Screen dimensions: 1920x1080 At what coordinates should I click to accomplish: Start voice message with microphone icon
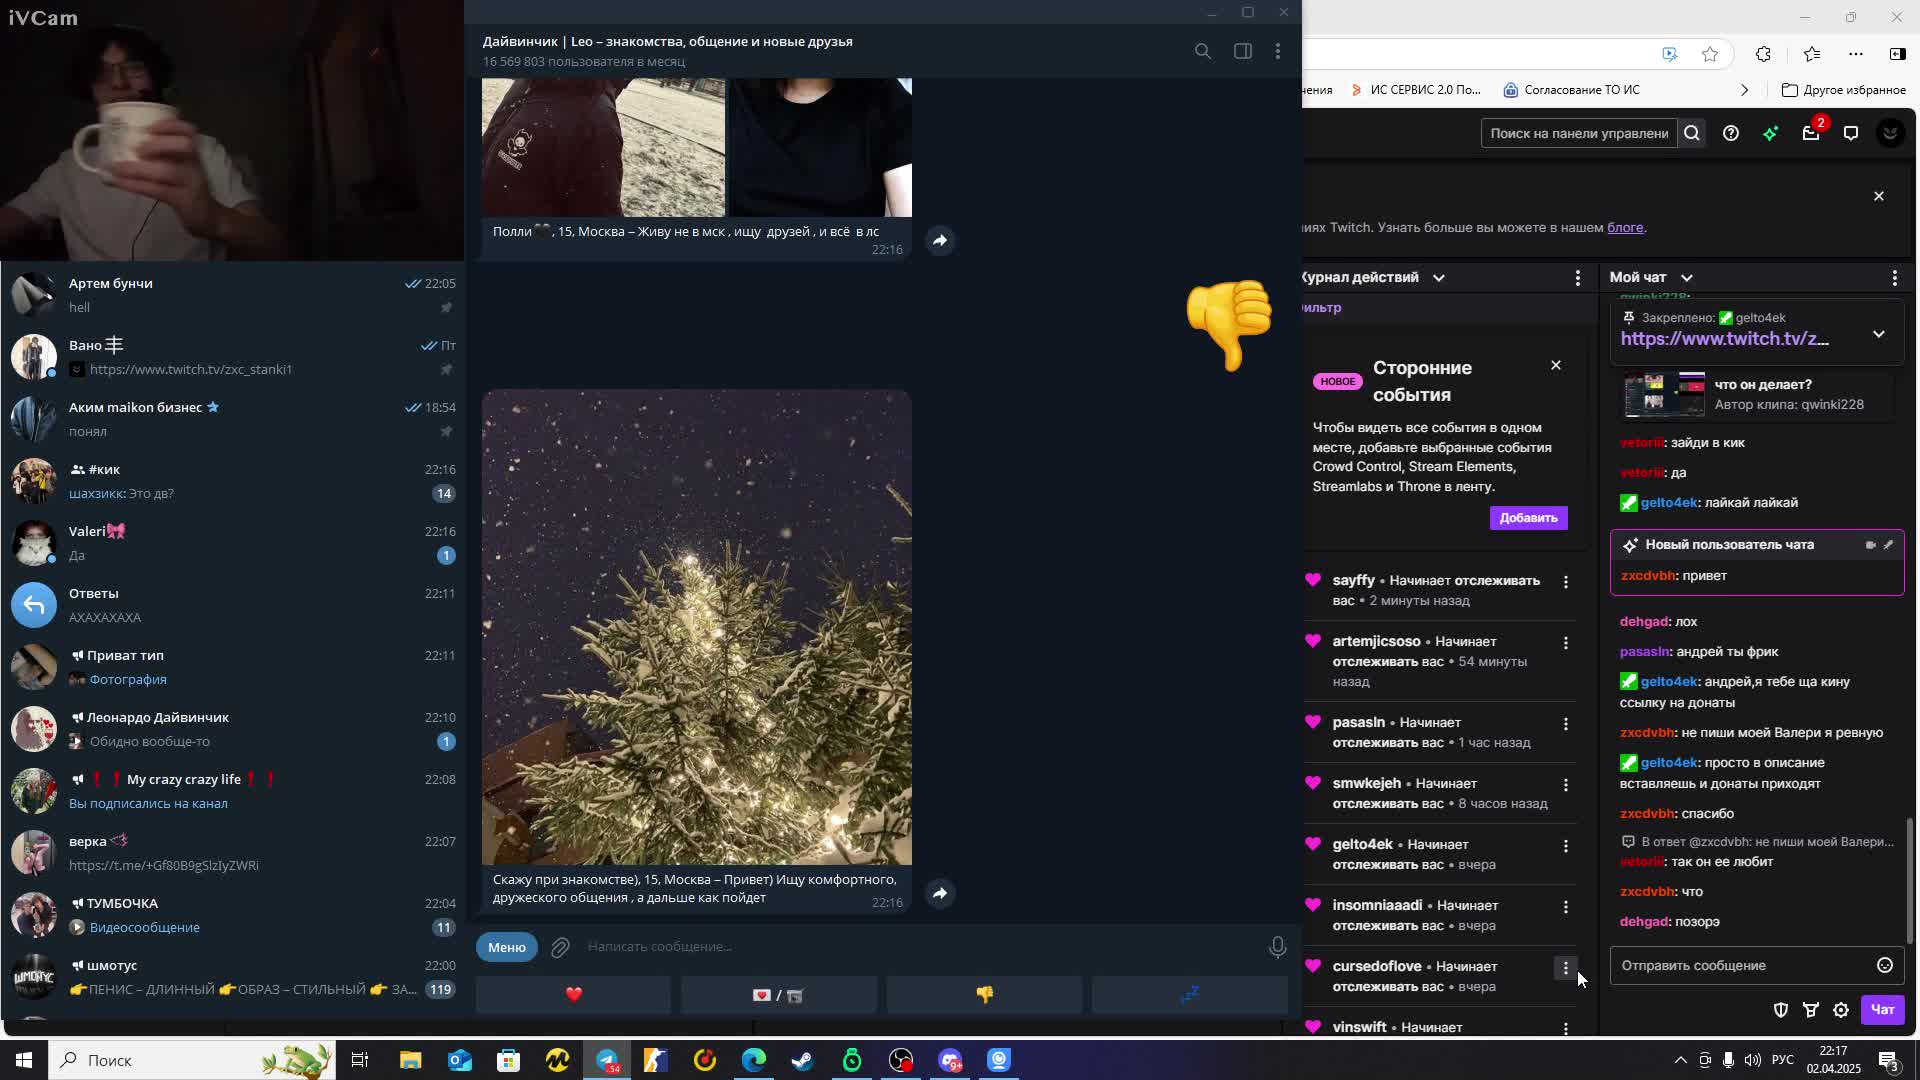click(x=1277, y=947)
